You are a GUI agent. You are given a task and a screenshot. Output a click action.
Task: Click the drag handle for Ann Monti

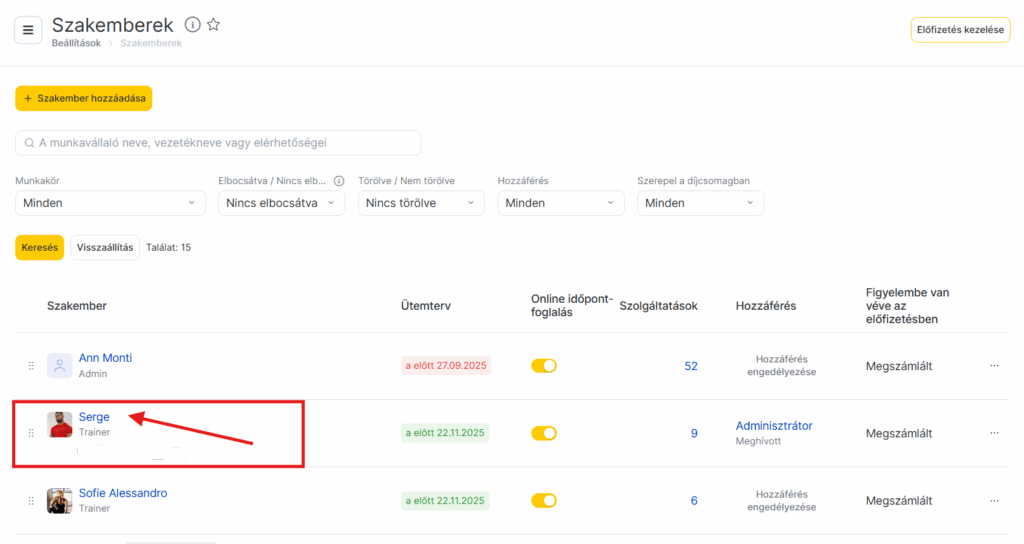(x=31, y=366)
